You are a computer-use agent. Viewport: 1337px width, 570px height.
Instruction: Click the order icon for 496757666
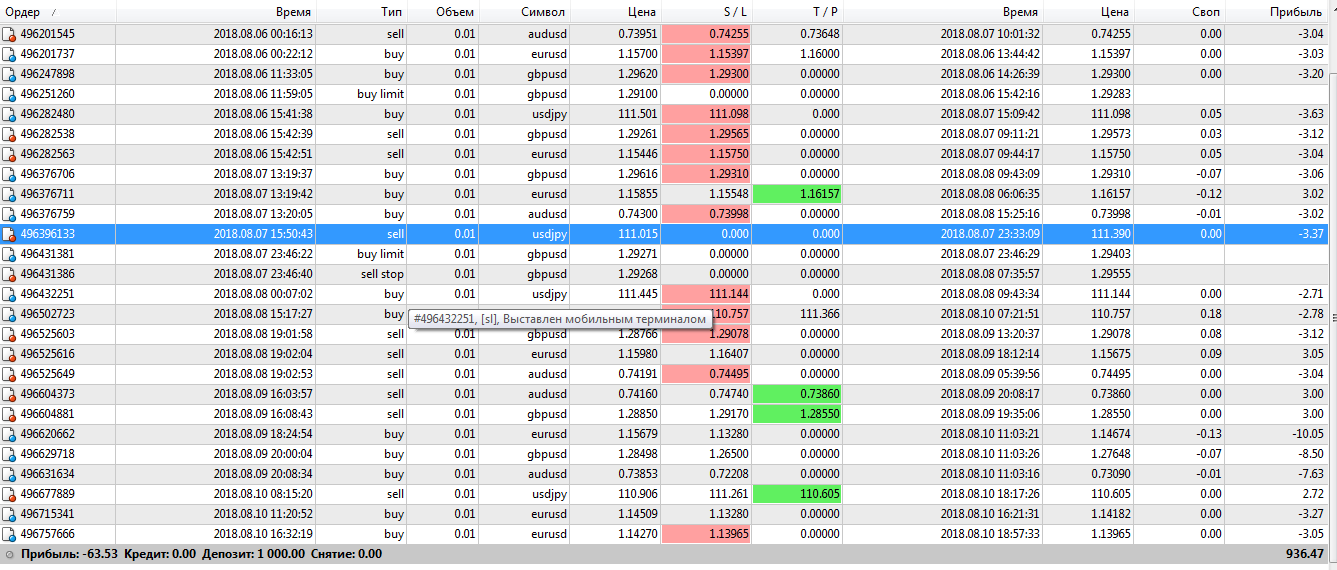(9, 534)
